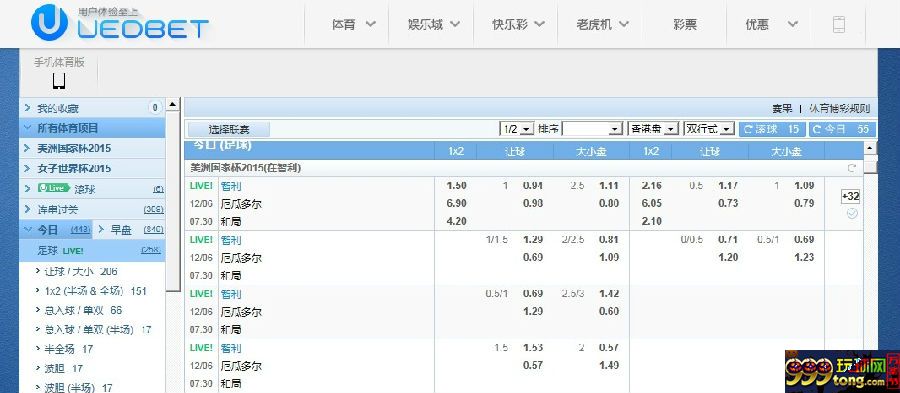
Task: Select the 4.20 draw odds
Action: click(456, 221)
